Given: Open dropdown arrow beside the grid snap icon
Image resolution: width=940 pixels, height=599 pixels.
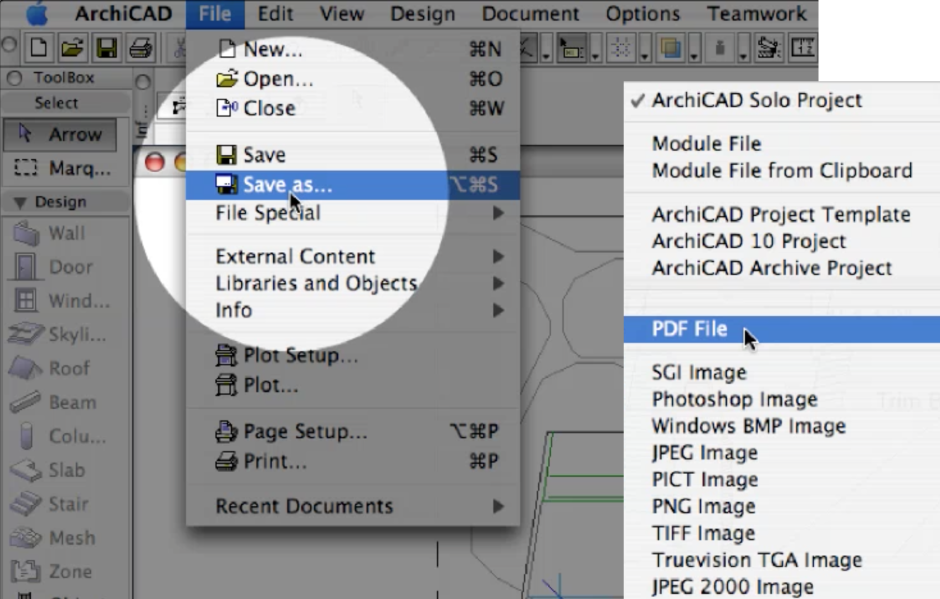Looking at the screenshot, I should 644,55.
